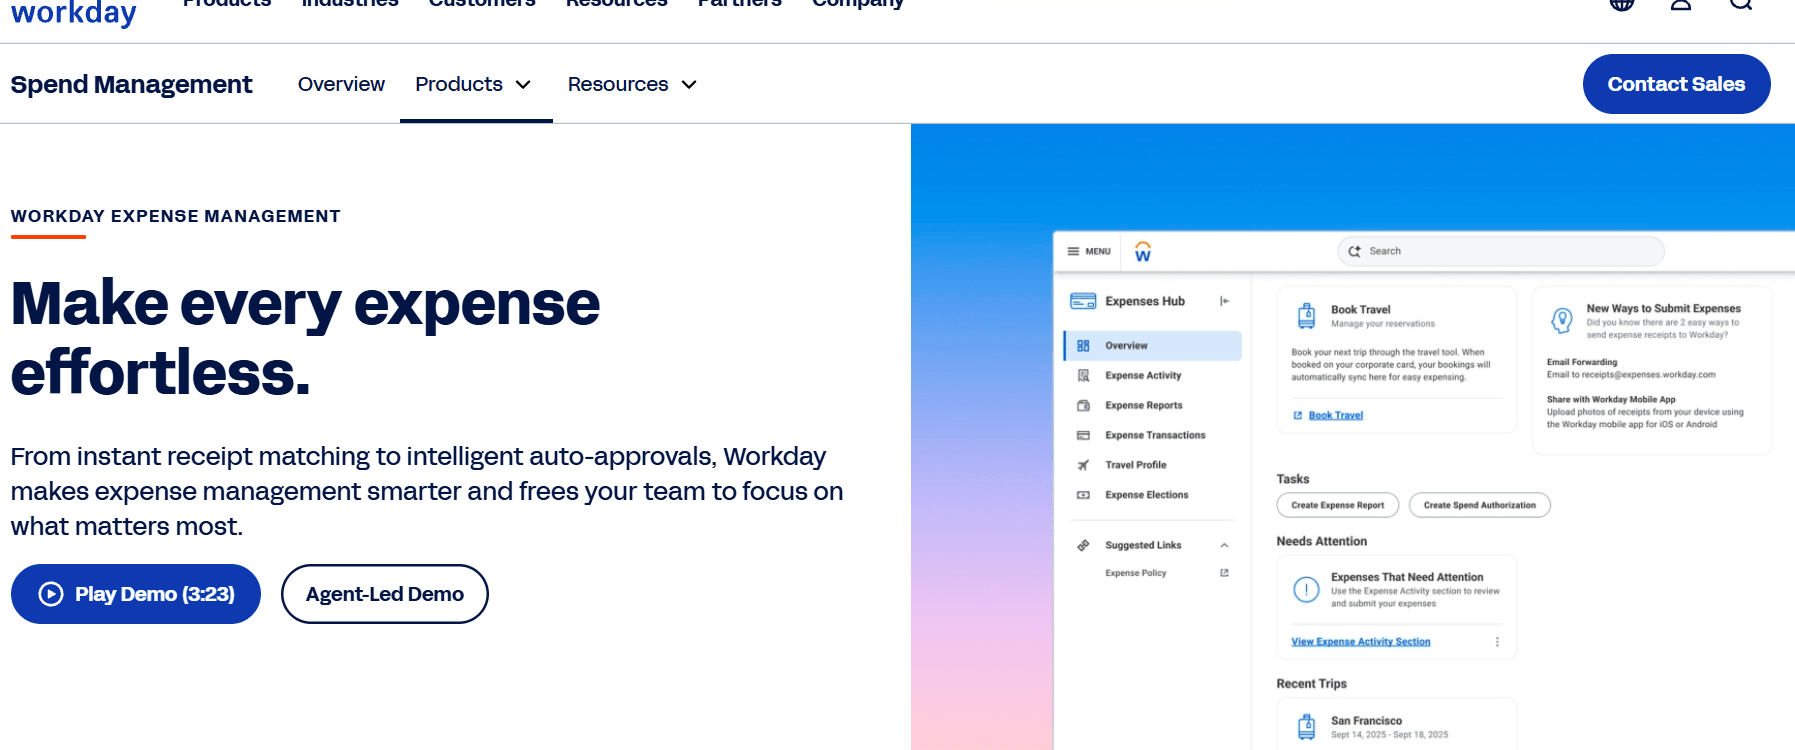This screenshot has height=750, width=1795.
Task: Expand the Products dropdown chevron
Action: 523,85
